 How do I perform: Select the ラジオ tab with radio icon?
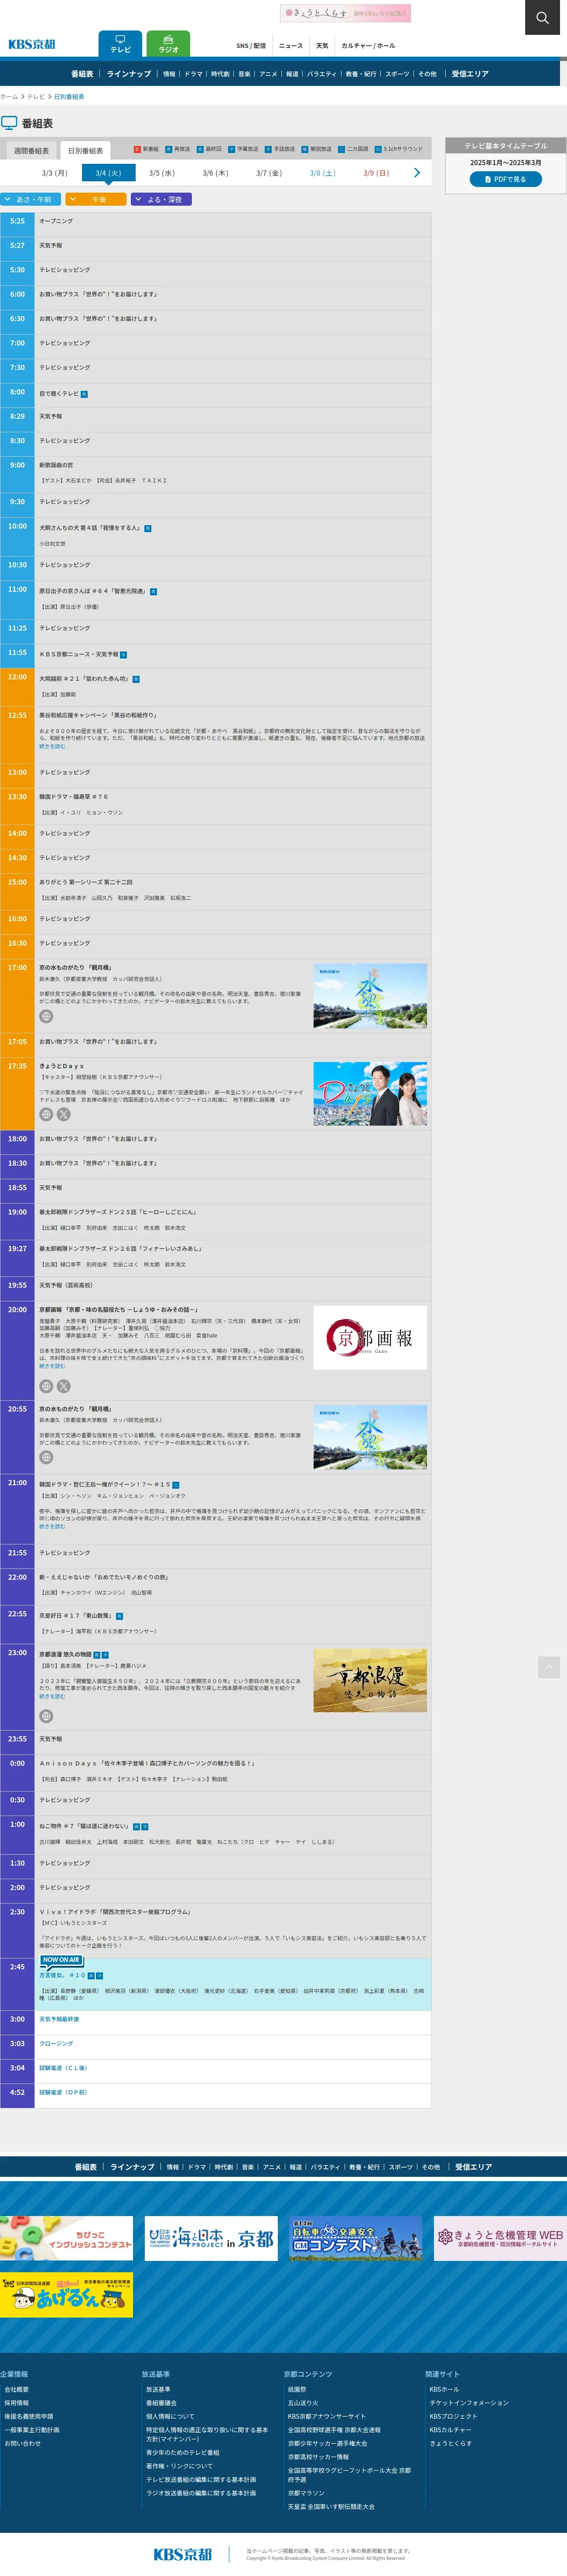coord(168,44)
